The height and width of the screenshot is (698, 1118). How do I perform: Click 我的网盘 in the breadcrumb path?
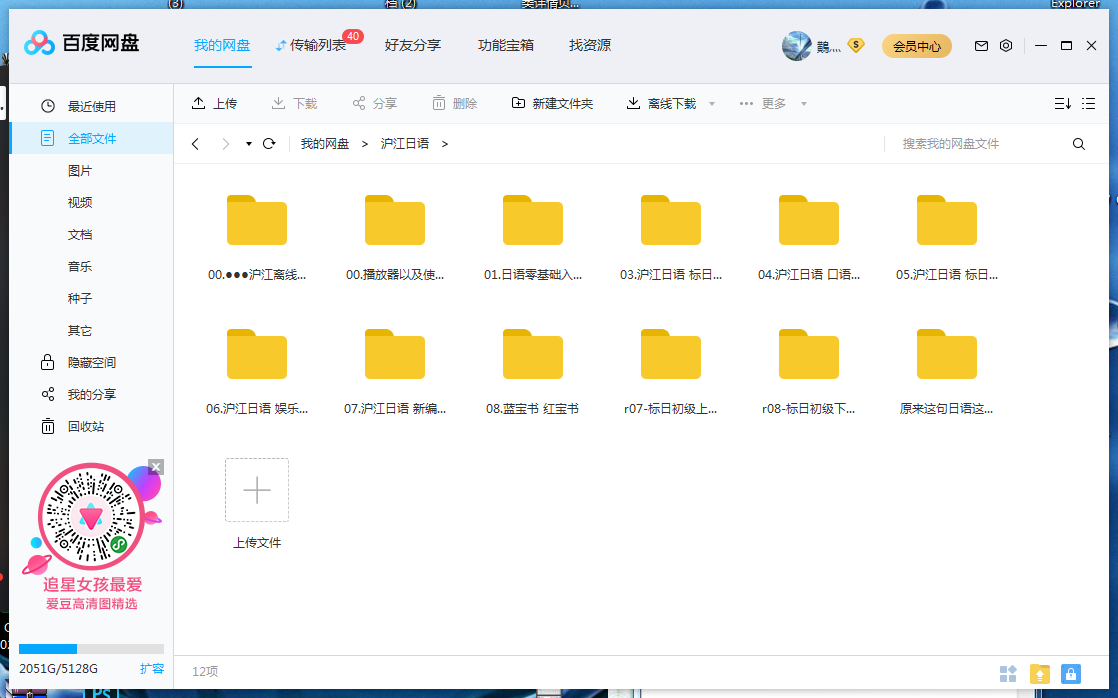pyautogui.click(x=324, y=144)
